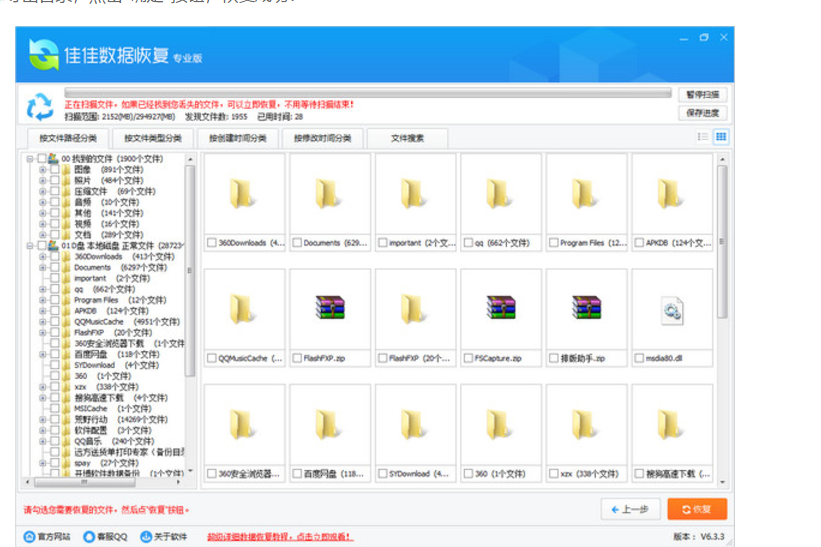Screen dimensions: 821x547
Task: Enable checkbox for Program Files thumbnail
Action: 554,242
